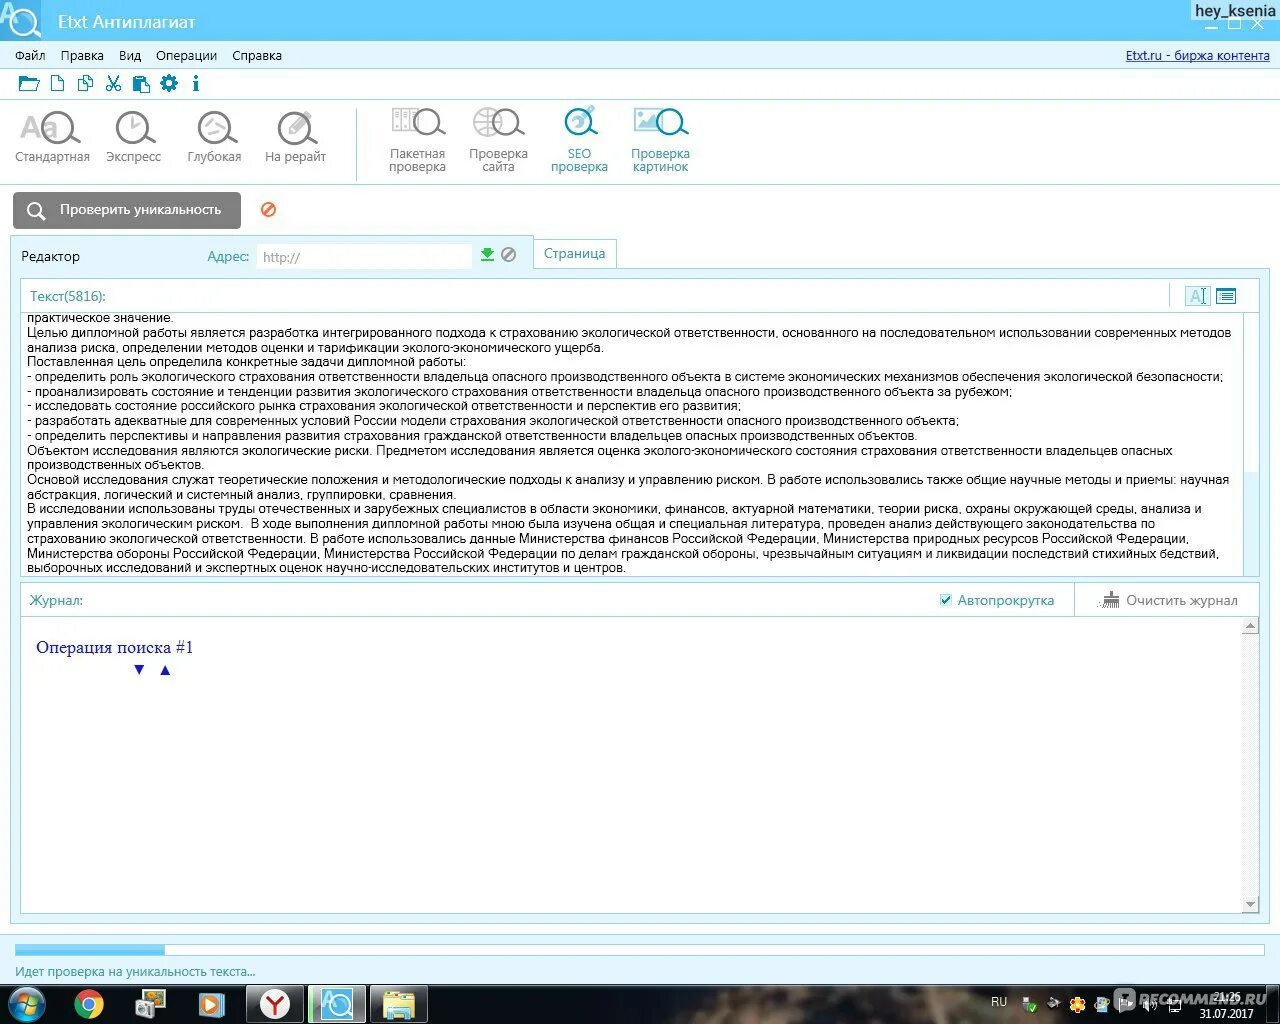Click the copy icon in toolbar
The image size is (1280, 1024).
click(x=86, y=84)
